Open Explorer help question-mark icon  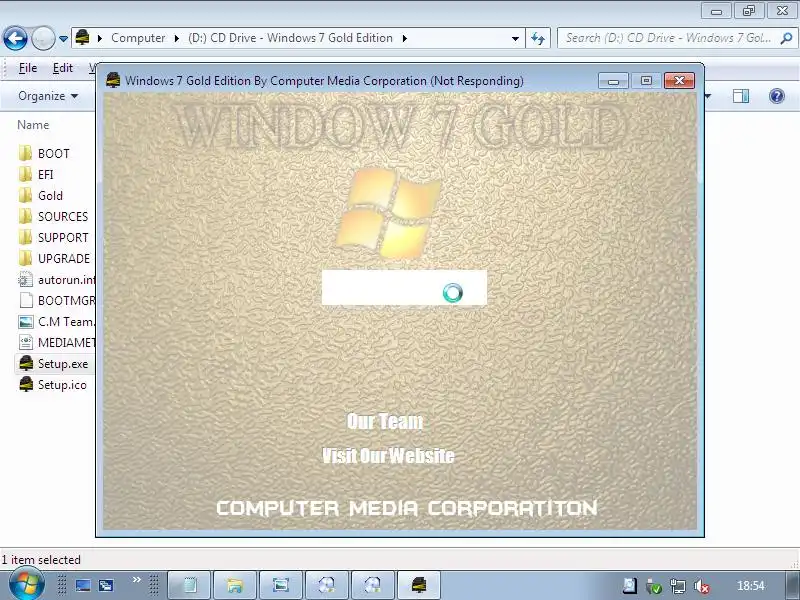point(777,96)
